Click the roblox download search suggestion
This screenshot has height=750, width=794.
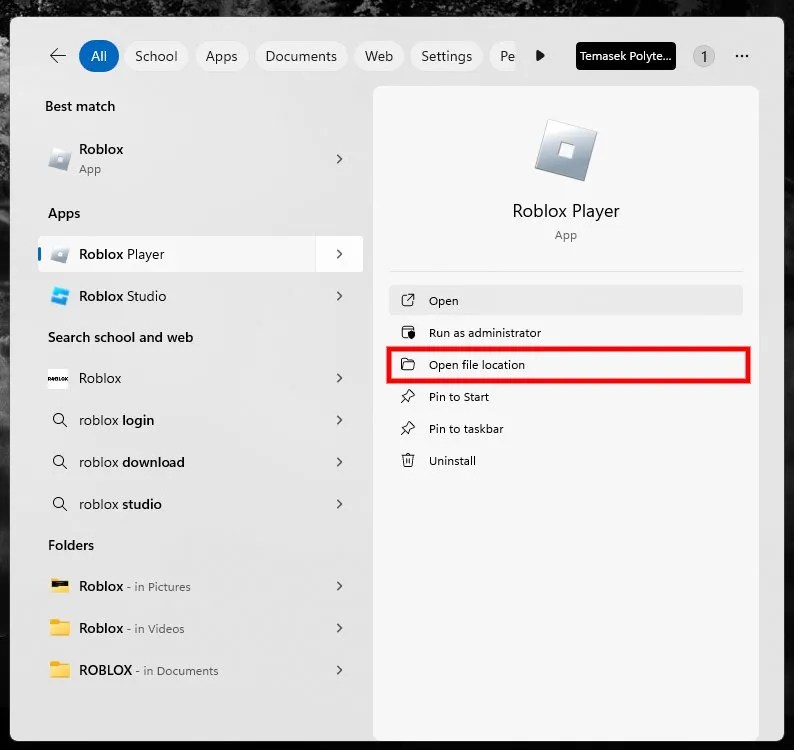pos(132,462)
